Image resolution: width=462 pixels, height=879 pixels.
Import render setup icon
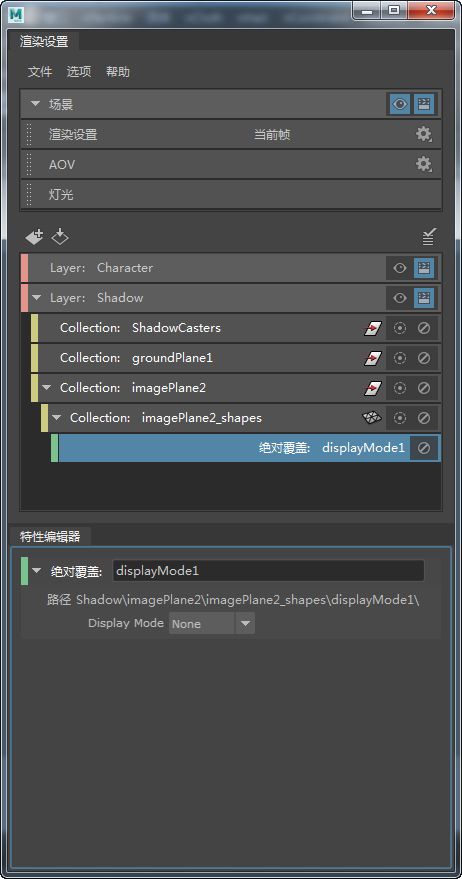[60, 237]
